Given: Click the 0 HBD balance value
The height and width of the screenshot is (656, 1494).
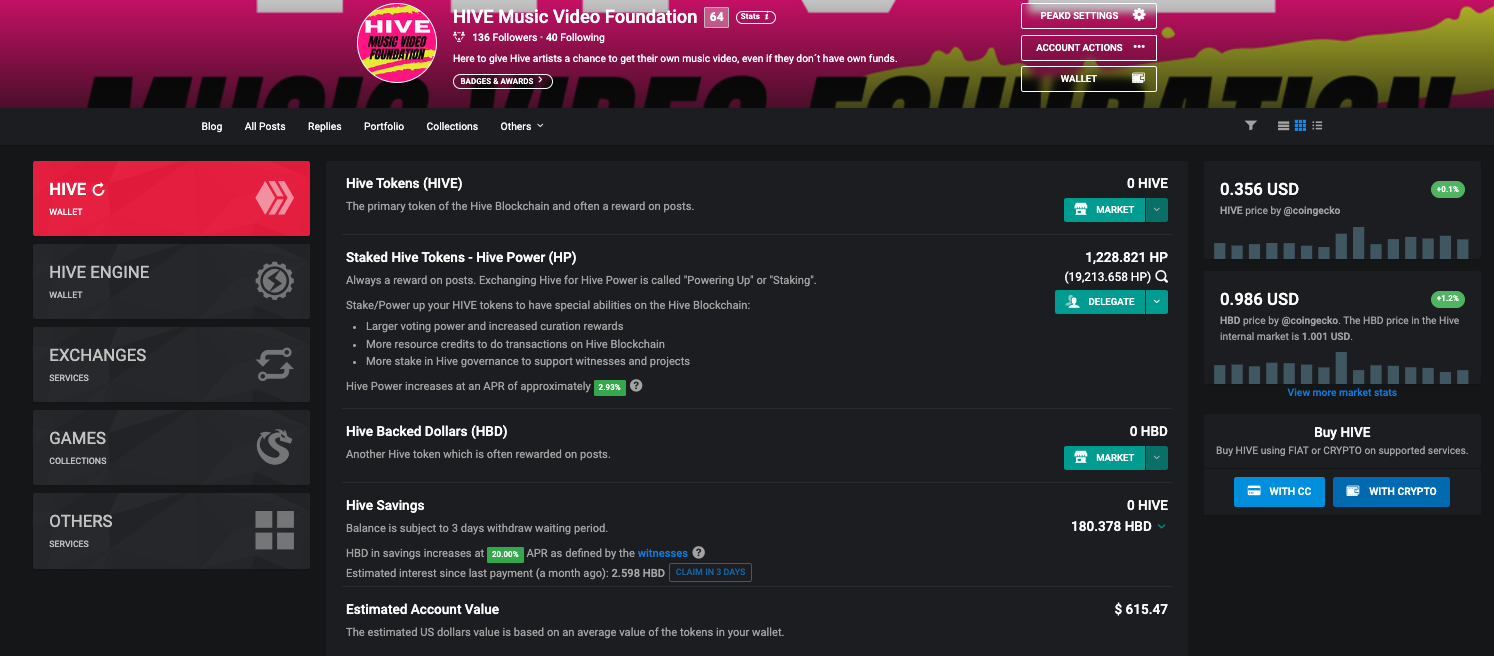Looking at the screenshot, I should pos(1149,432).
